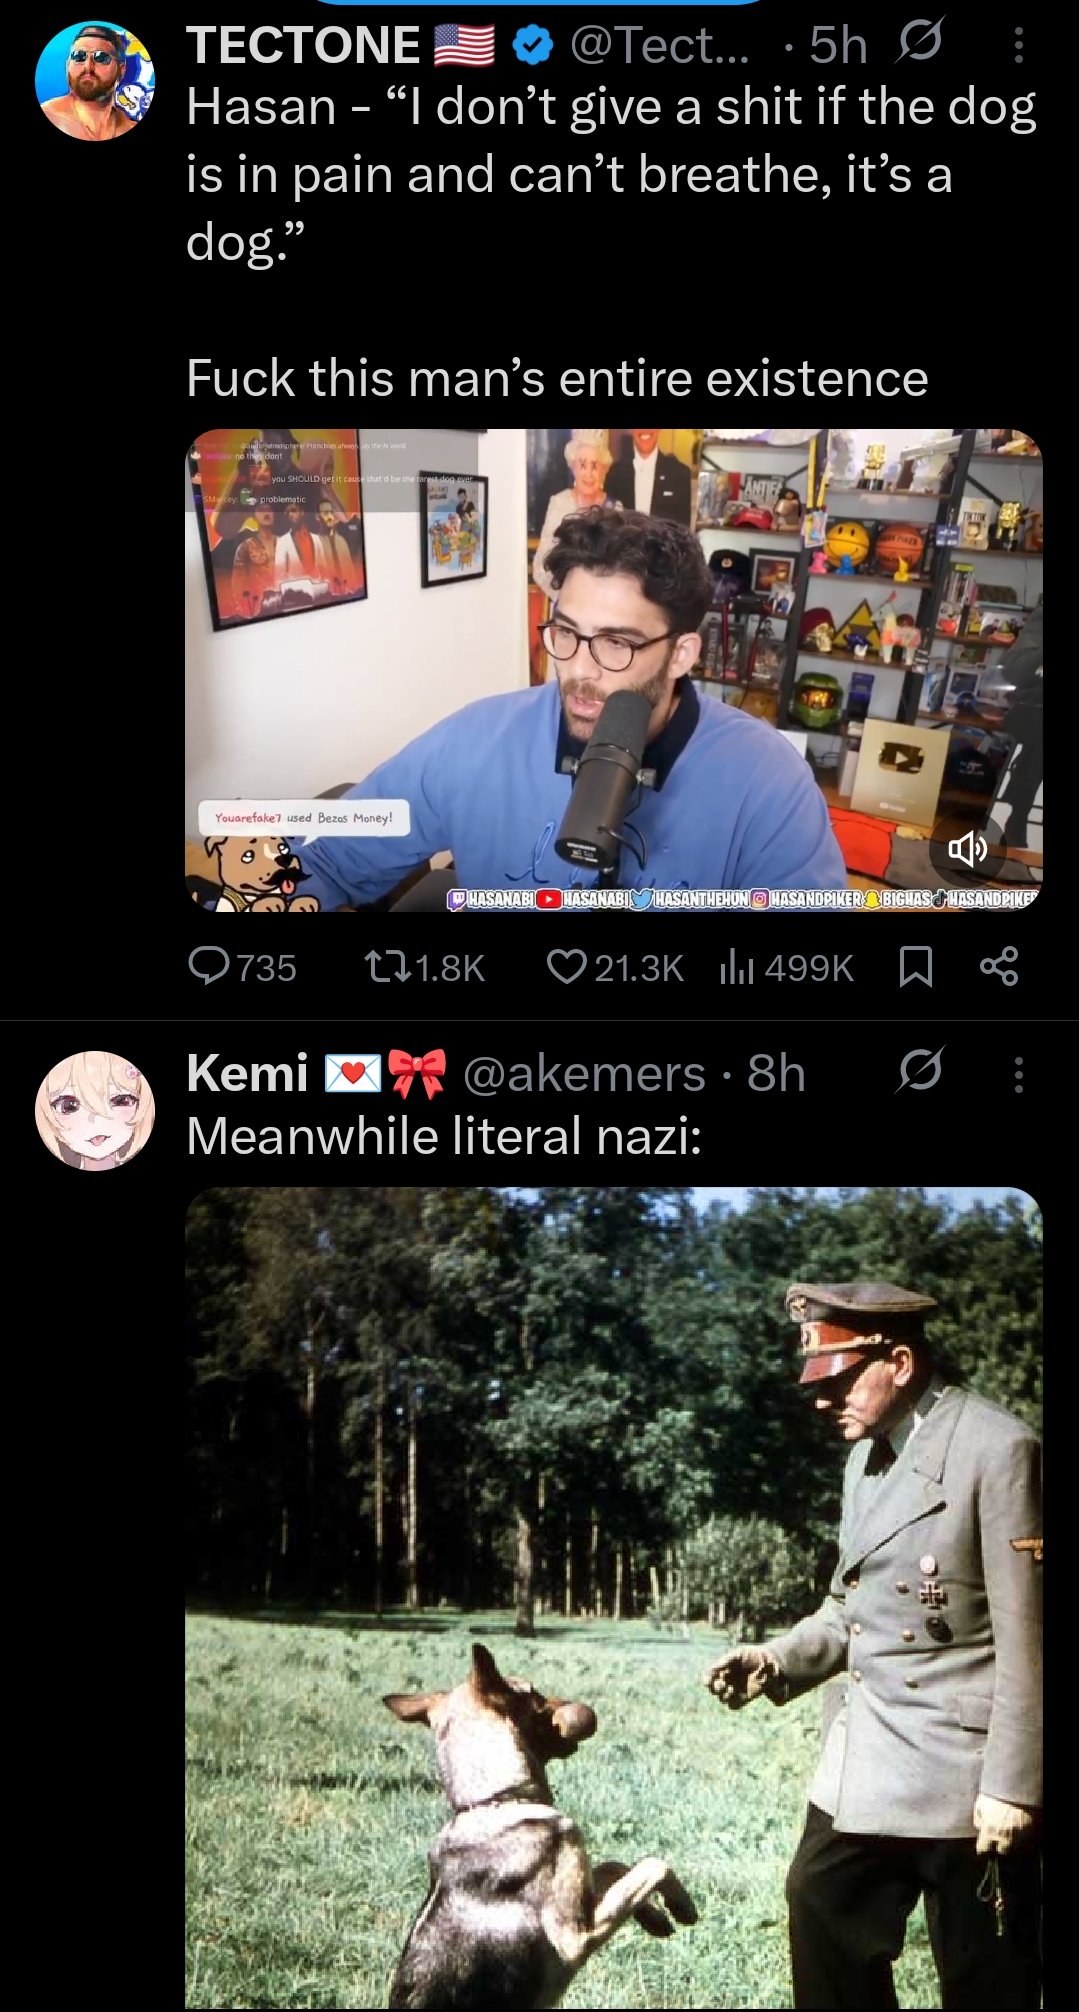Like the tweet with 21.3K hearts

[x=567, y=966]
